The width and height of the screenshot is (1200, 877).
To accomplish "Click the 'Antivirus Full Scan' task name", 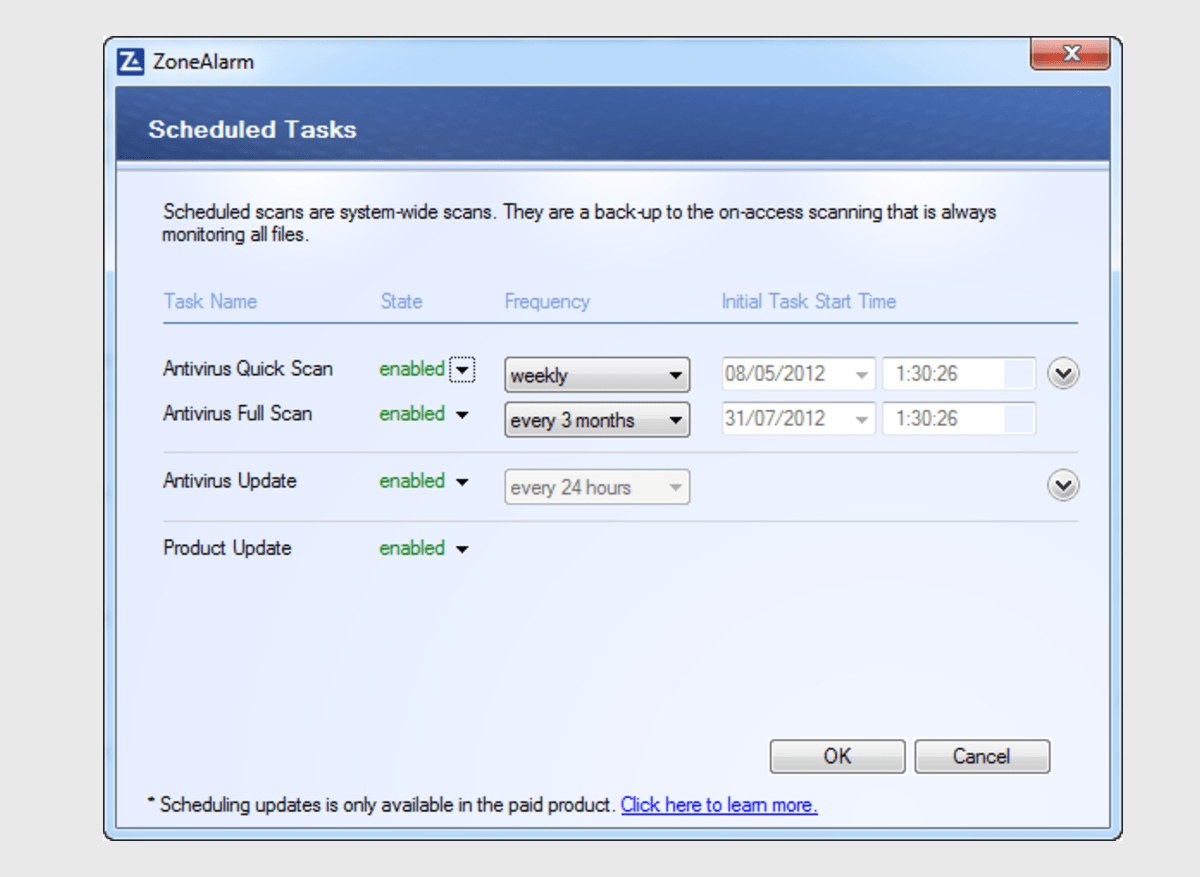I will tap(238, 414).
